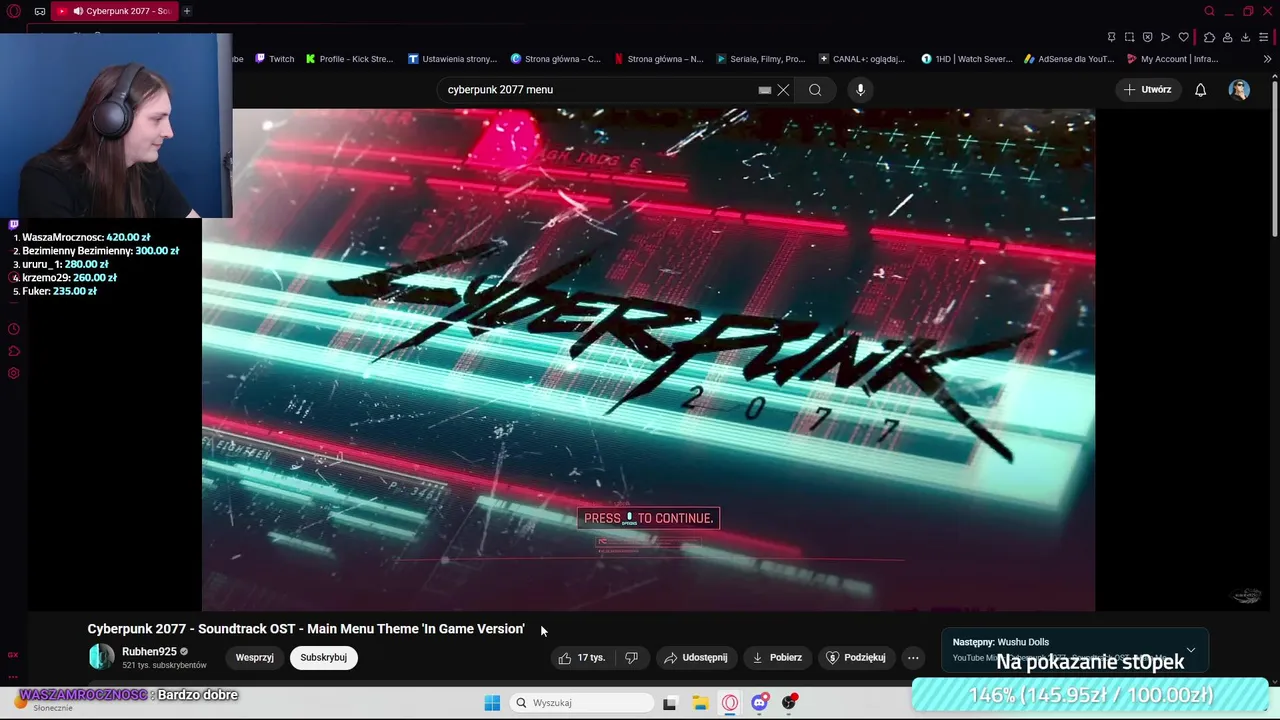Open YouTube notifications bell
This screenshot has width=1280, height=720.
tap(1200, 90)
